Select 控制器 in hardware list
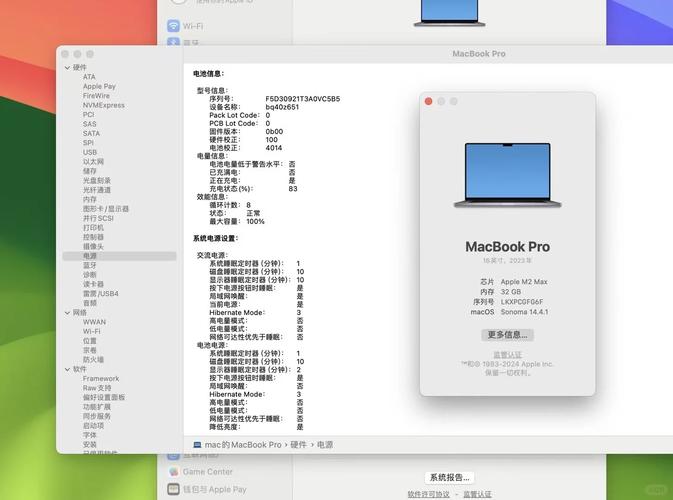 [x=93, y=237]
